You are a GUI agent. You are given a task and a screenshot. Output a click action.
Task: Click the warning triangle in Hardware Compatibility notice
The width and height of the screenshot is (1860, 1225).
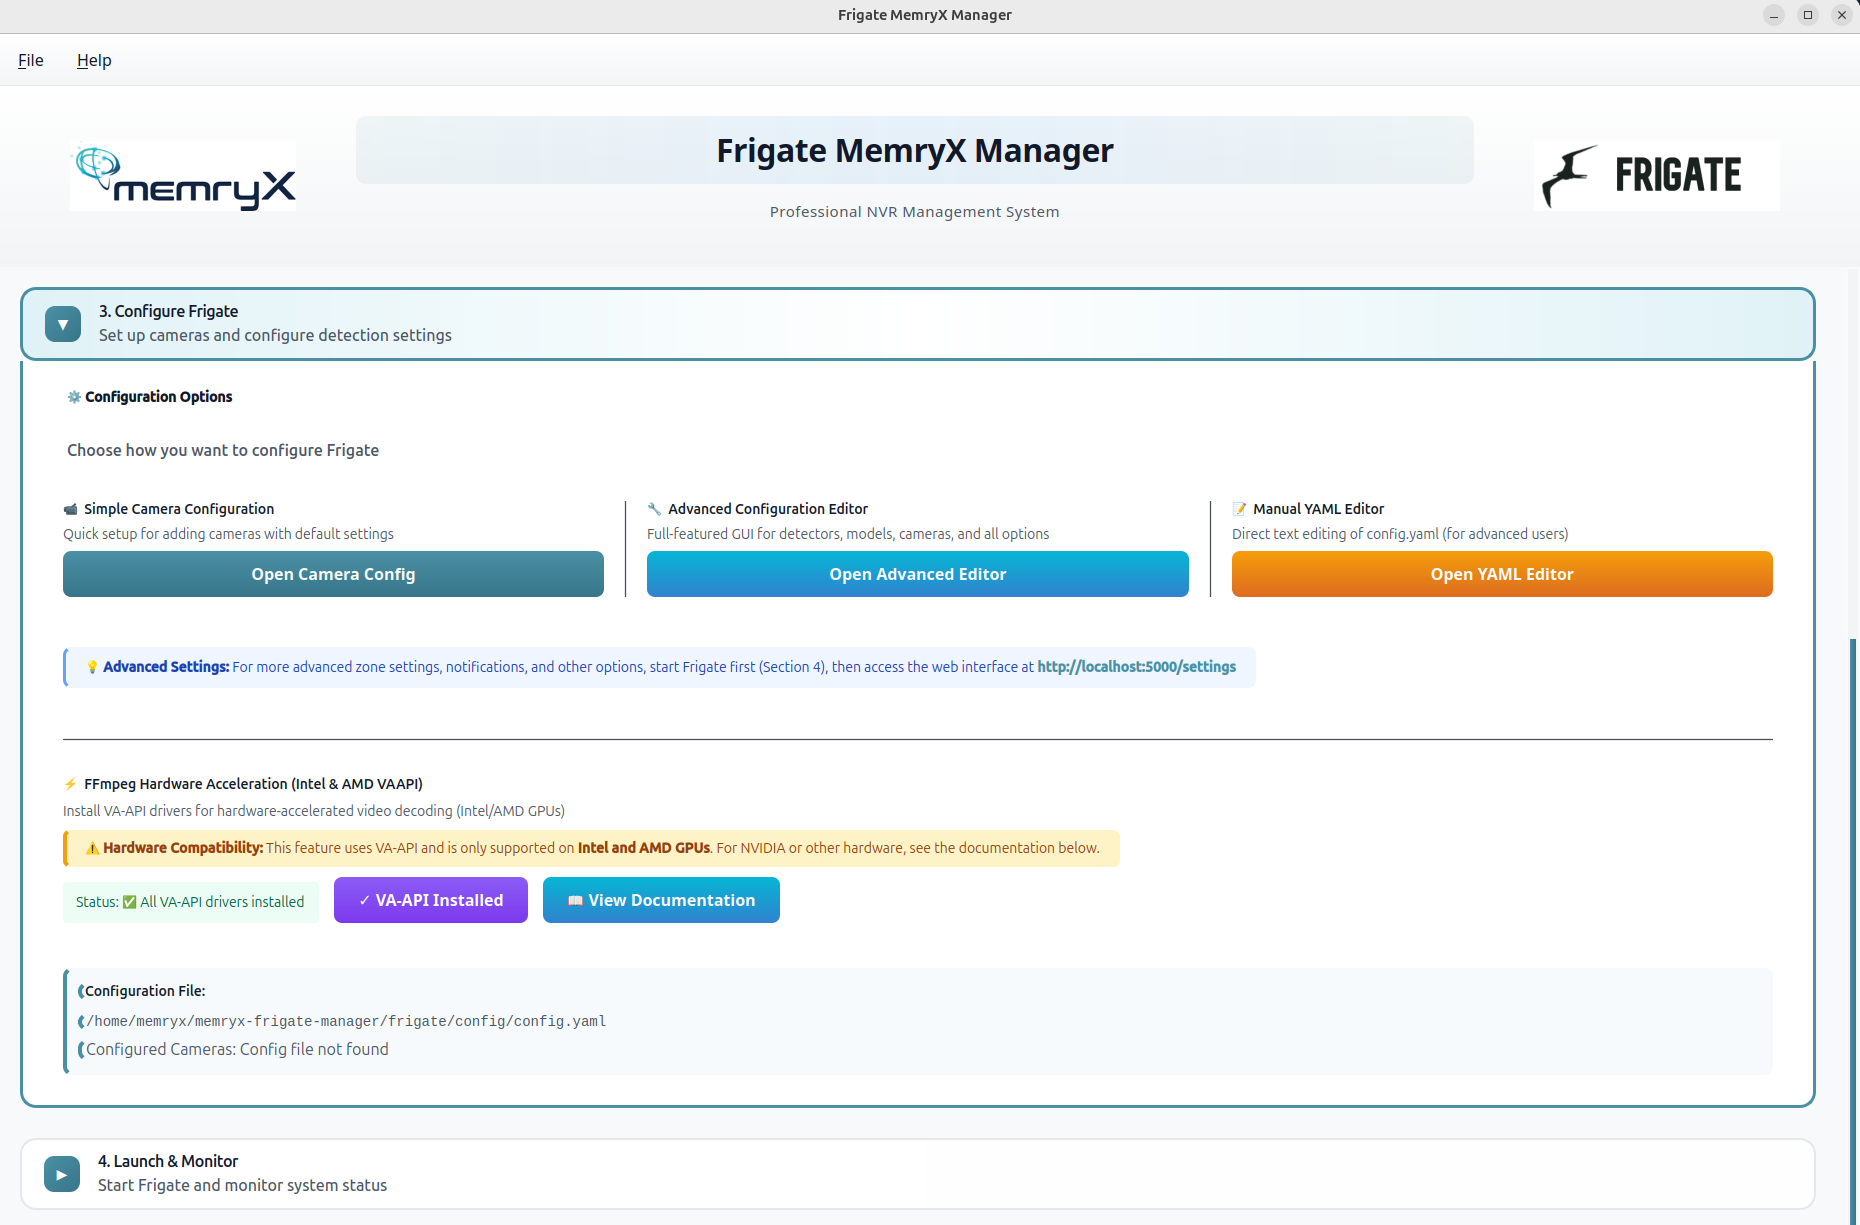92,848
